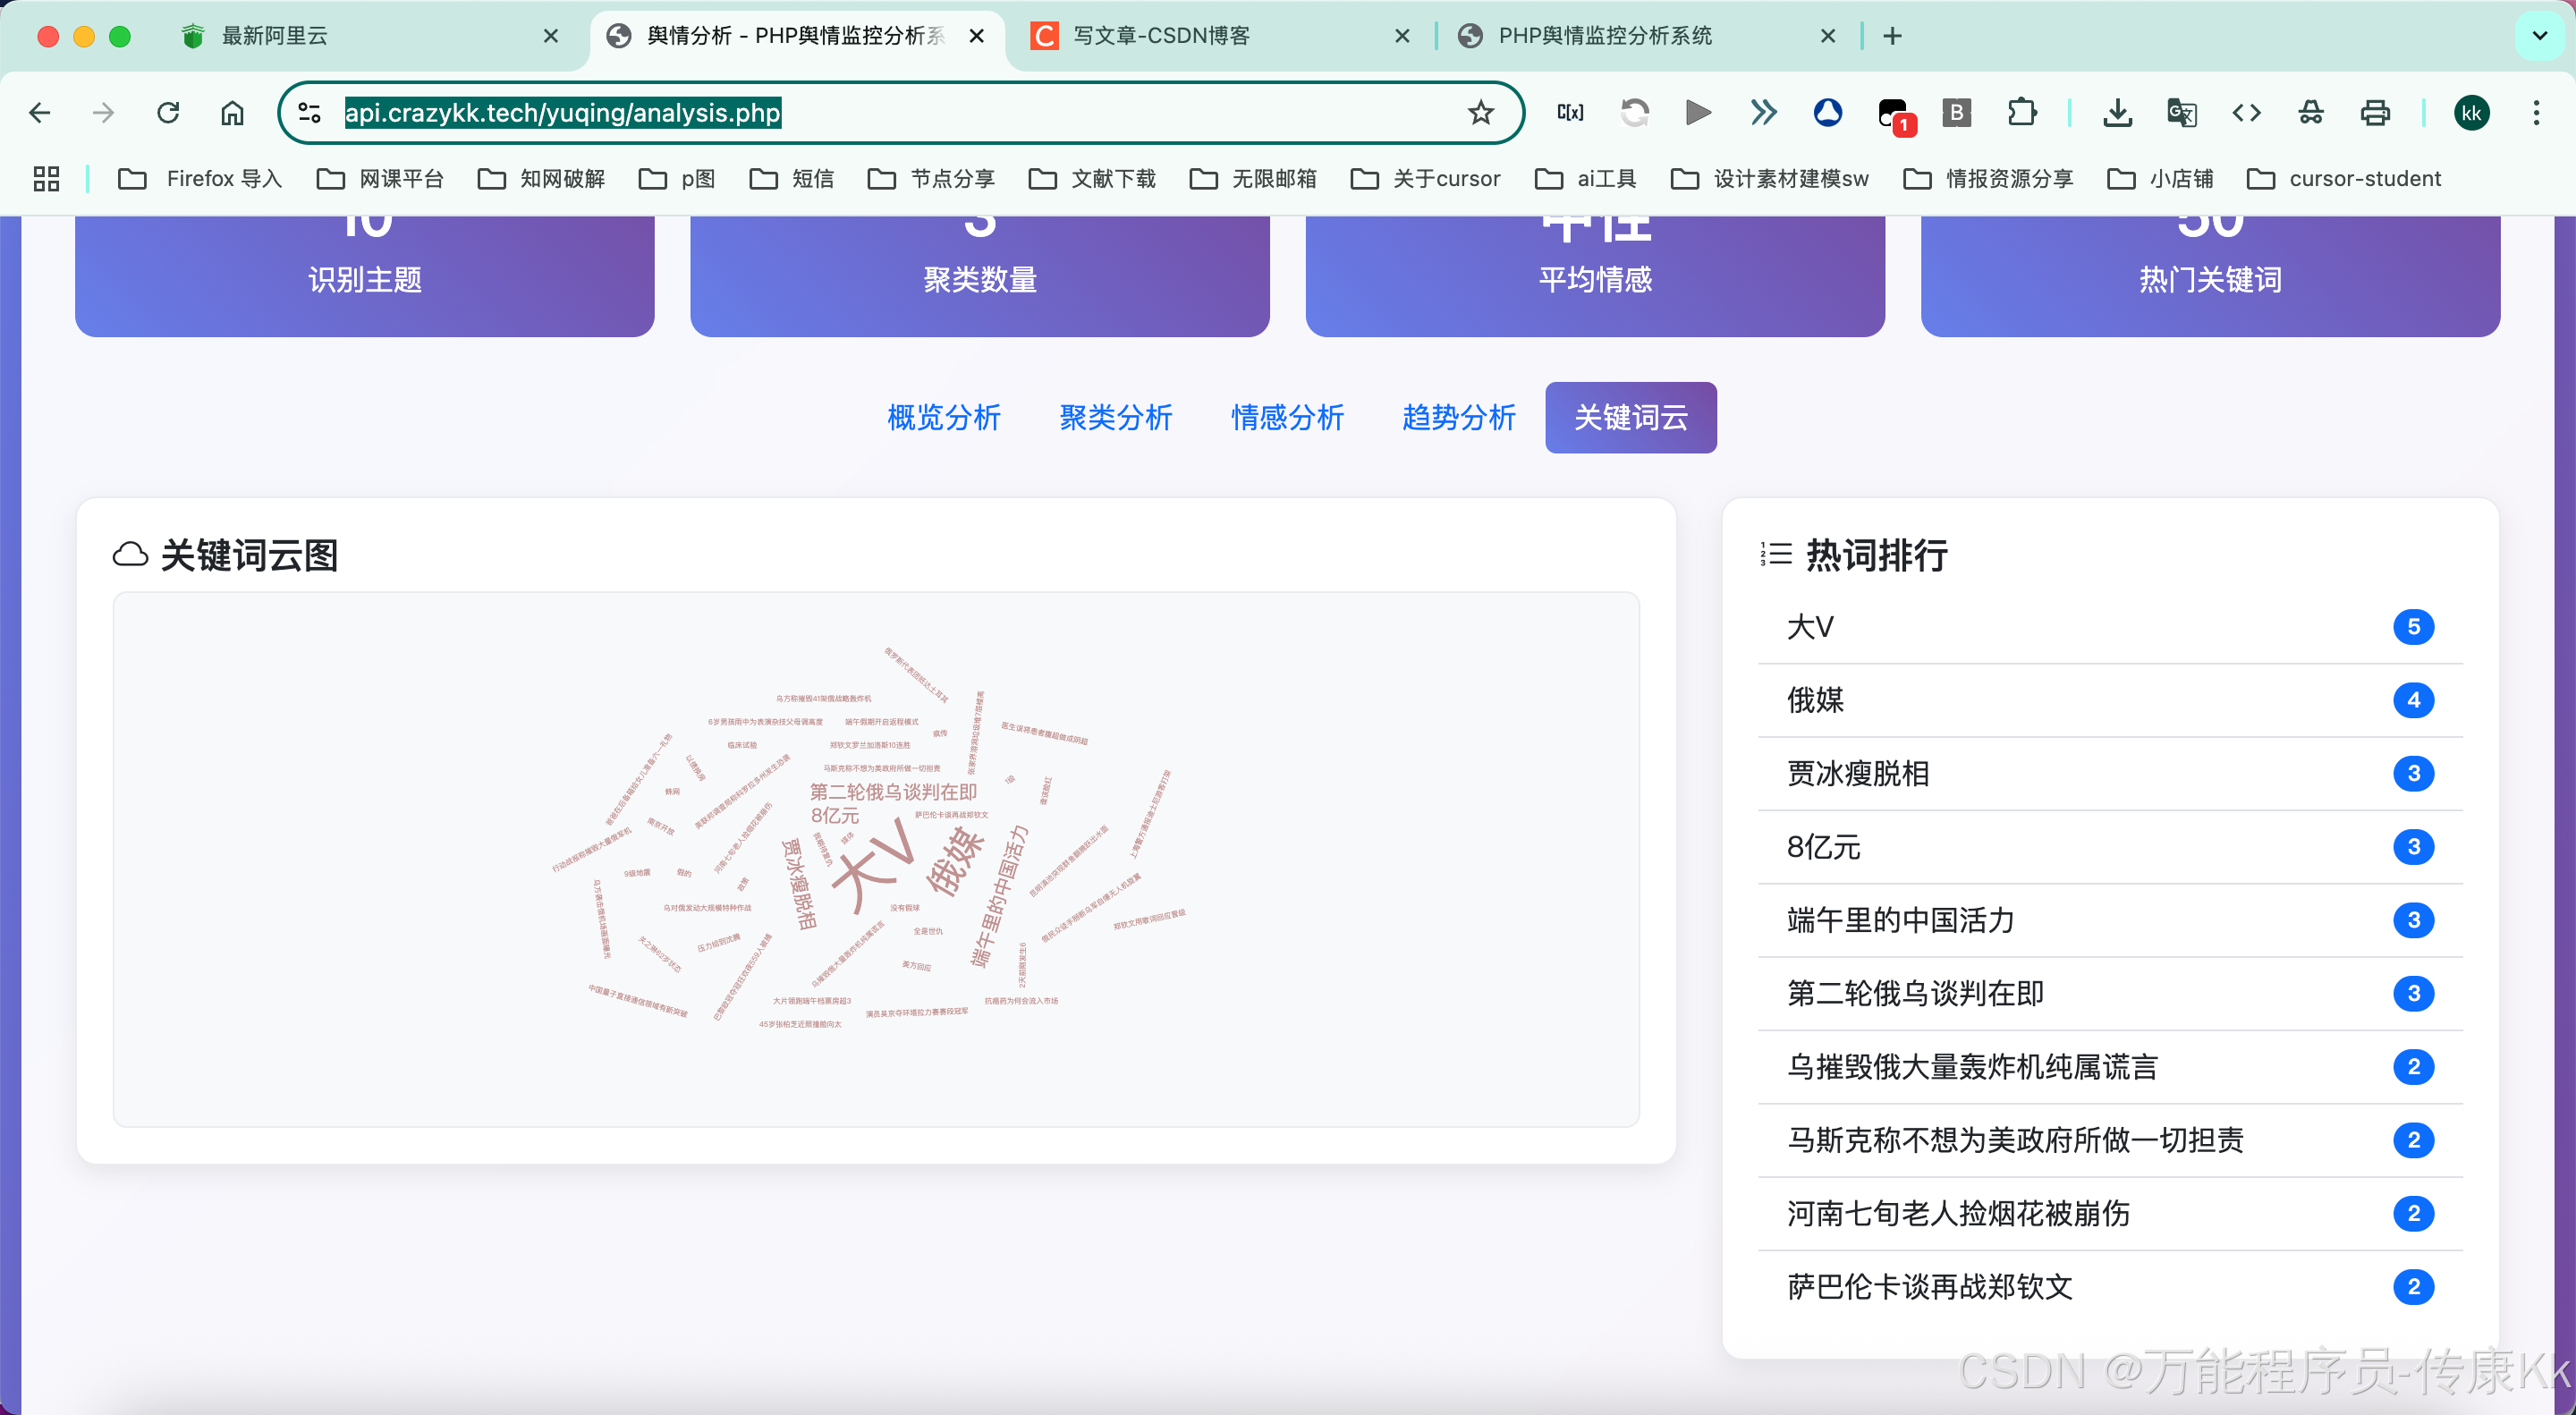Expand the ai工具 bookmark folder
The image size is (2576, 1415).
[1586, 179]
